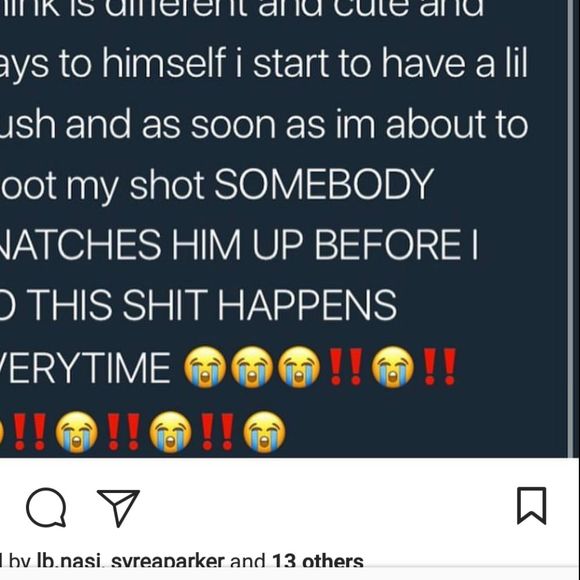Share post using the paper plane icon

pyautogui.click(x=118, y=508)
